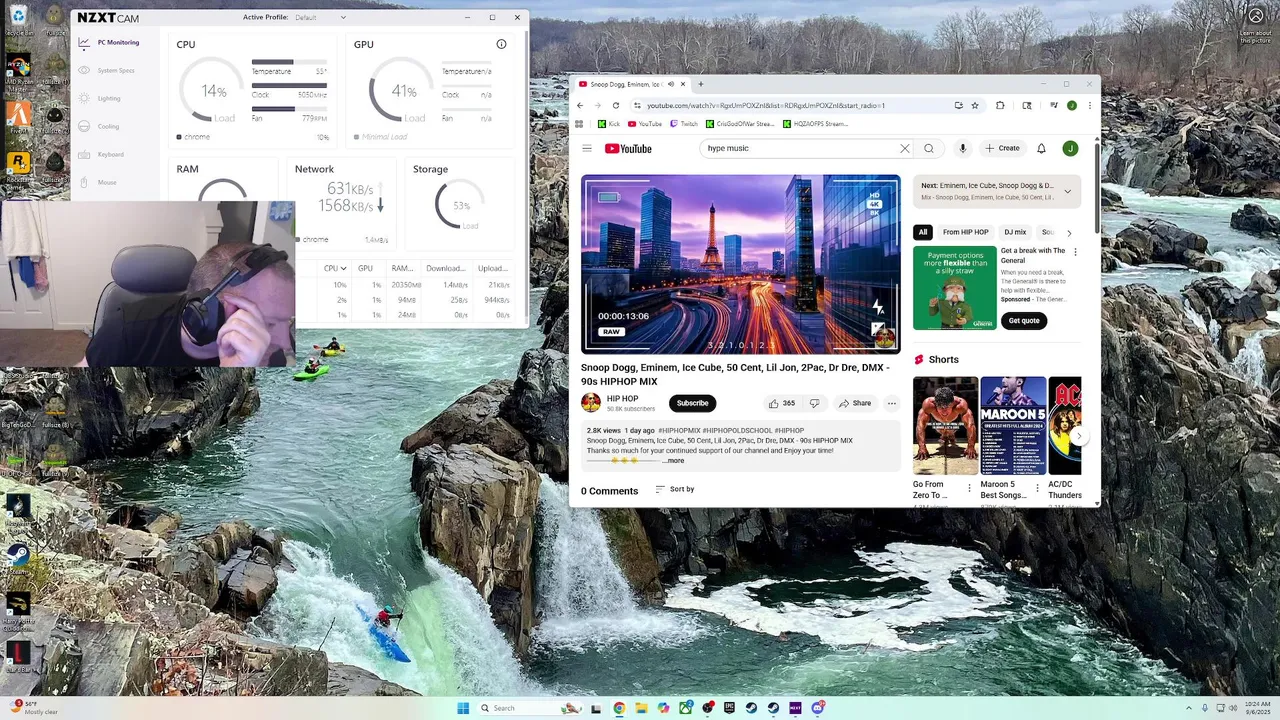Image resolution: width=1280 pixels, height=720 pixels.
Task: Select the From HIP HOP filter chip
Action: pyautogui.click(x=965, y=232)
